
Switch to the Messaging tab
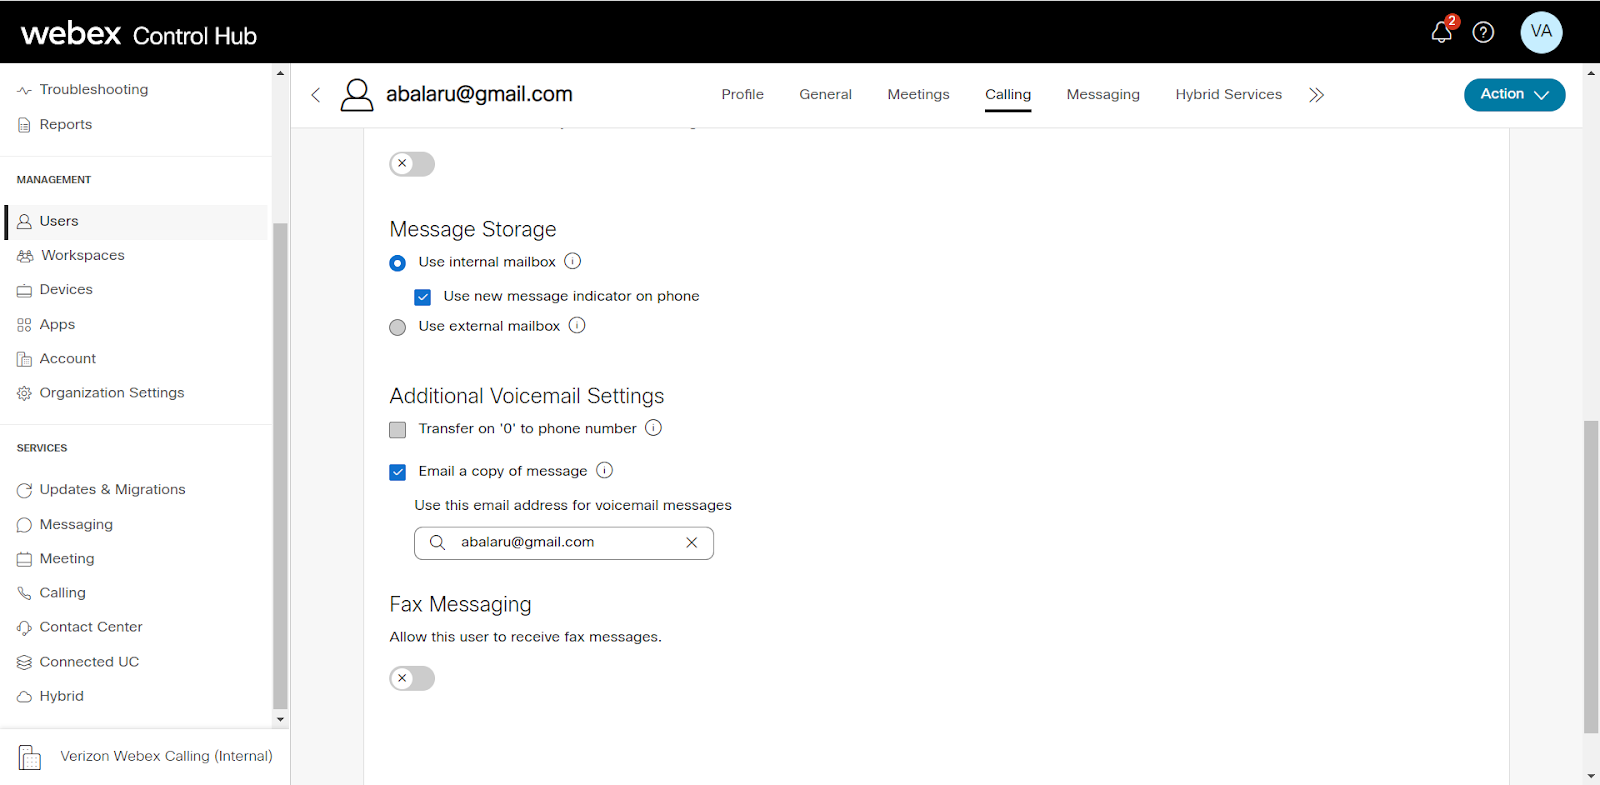pyautogui.click(x=1102, y=94)
